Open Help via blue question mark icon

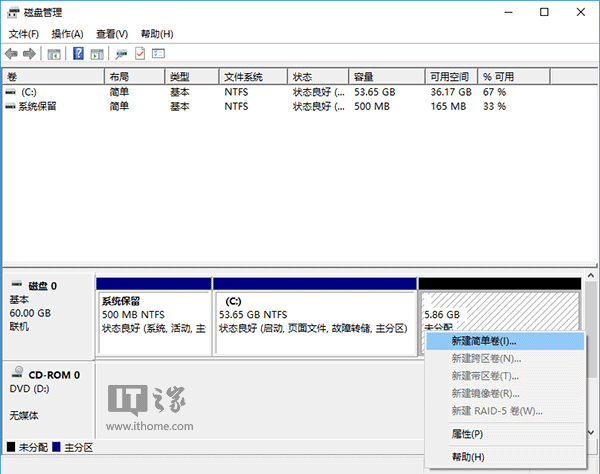click(x=78, y=54)
